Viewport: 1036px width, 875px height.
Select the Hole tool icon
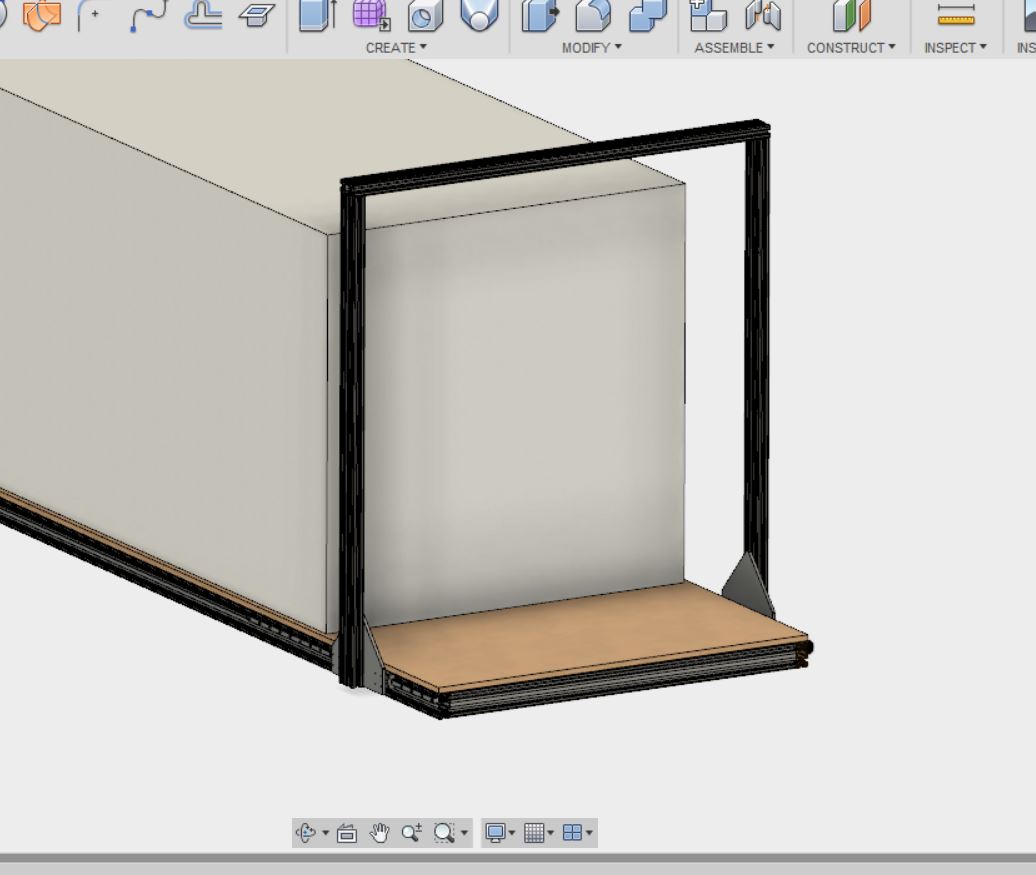pyautogui.click(x=425, y=15)
